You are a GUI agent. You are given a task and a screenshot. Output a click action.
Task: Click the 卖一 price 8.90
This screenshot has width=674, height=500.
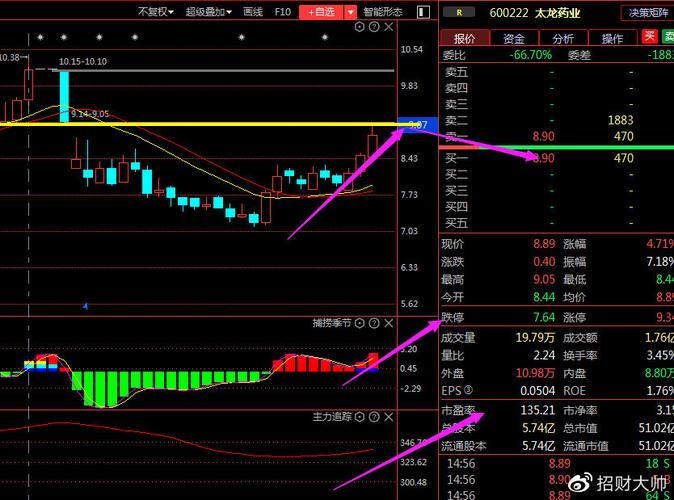coord(543,136)
